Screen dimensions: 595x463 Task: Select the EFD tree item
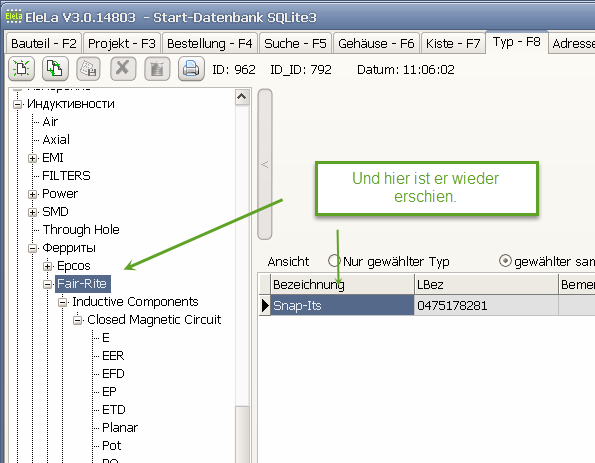point(113,374)
